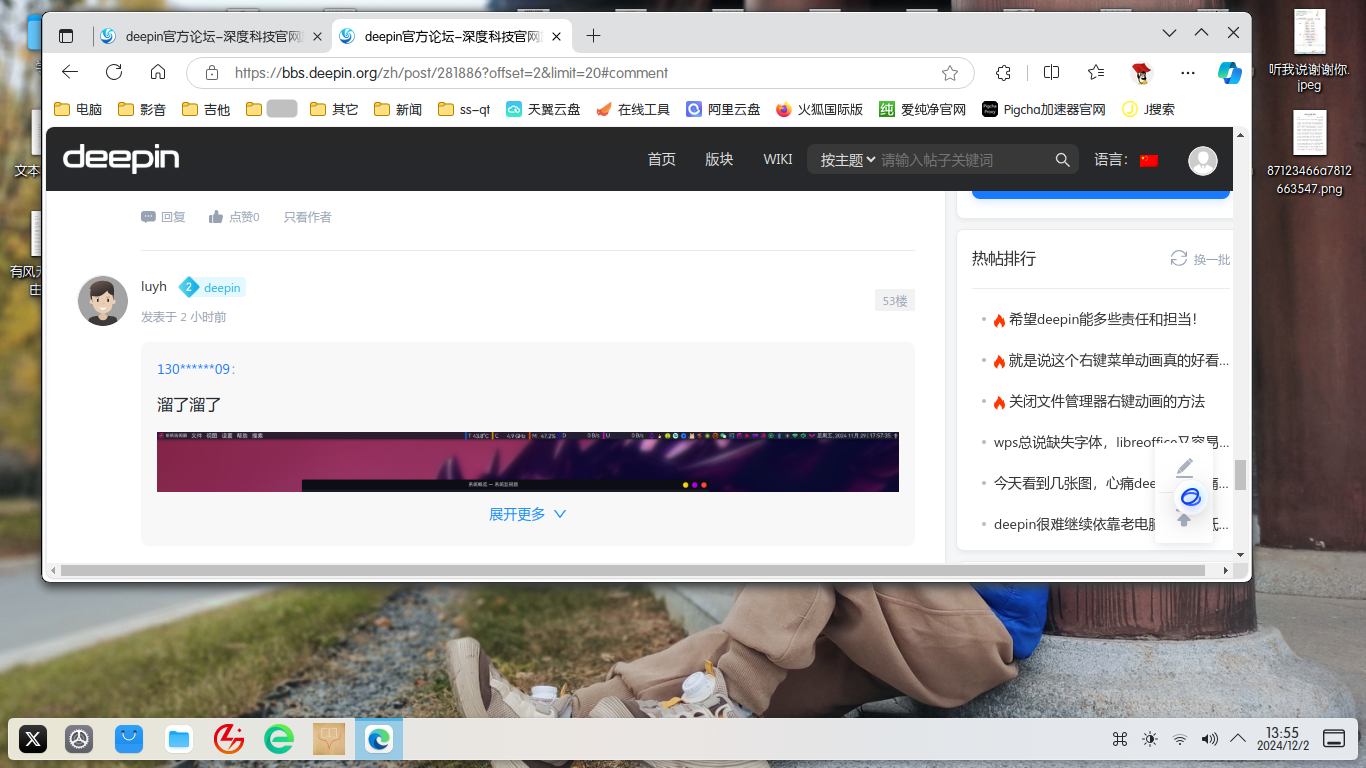Open the Extensions puzzle icon
The image size is (1366, 768).
click(1004, 72)
